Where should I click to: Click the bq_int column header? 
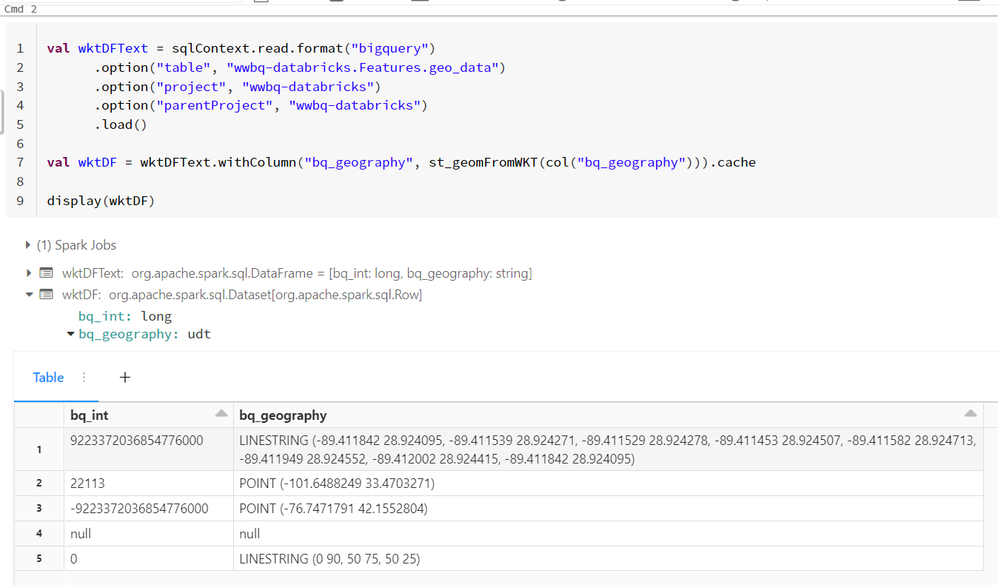pyautogui.click(x=90, y=415)
